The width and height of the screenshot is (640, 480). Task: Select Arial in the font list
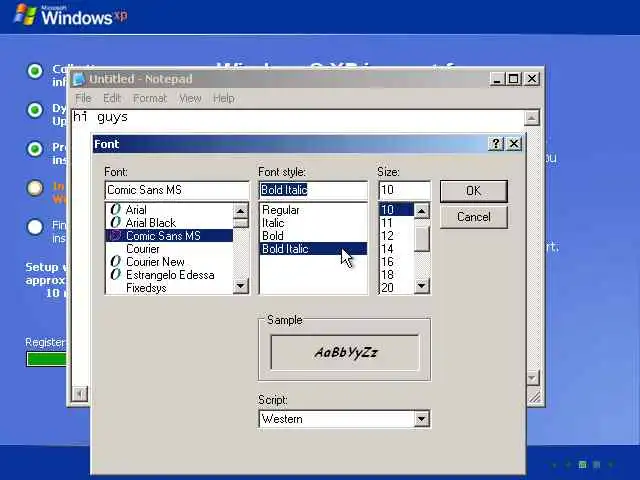pos(169,210)
